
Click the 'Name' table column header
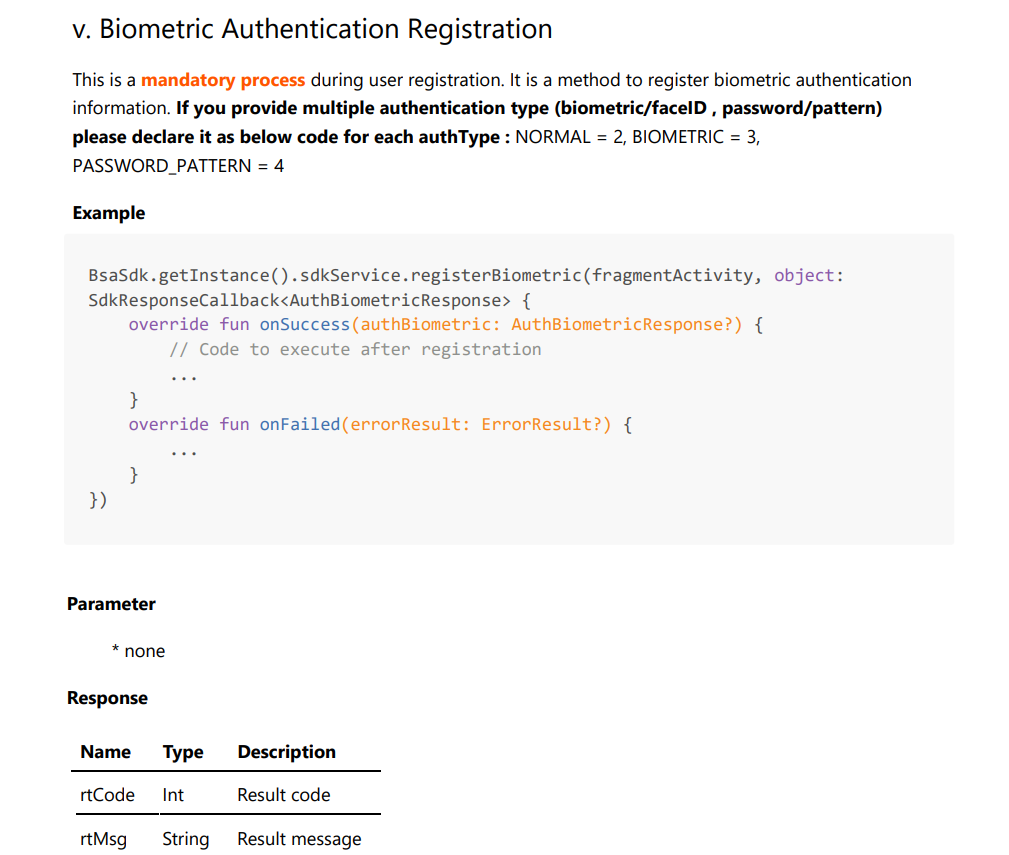point(106,752)
